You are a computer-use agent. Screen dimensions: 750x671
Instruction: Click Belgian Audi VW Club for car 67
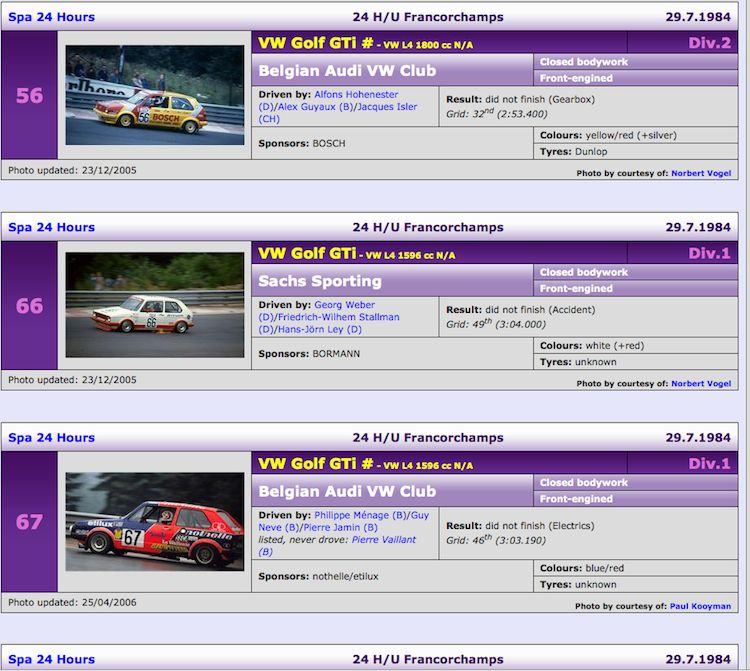click(347, 492)
